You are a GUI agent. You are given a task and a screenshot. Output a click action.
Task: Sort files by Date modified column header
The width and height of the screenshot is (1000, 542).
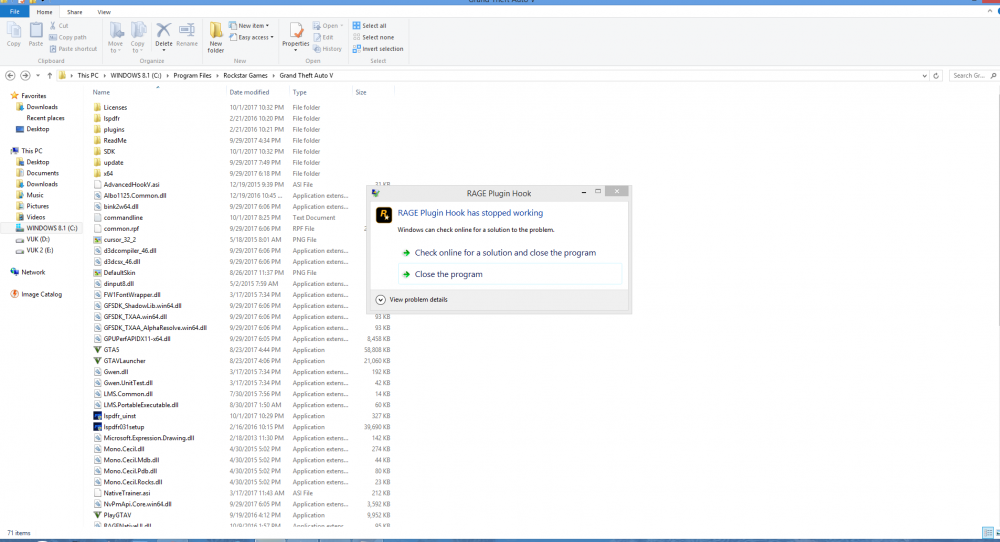[x=249, y=92]
